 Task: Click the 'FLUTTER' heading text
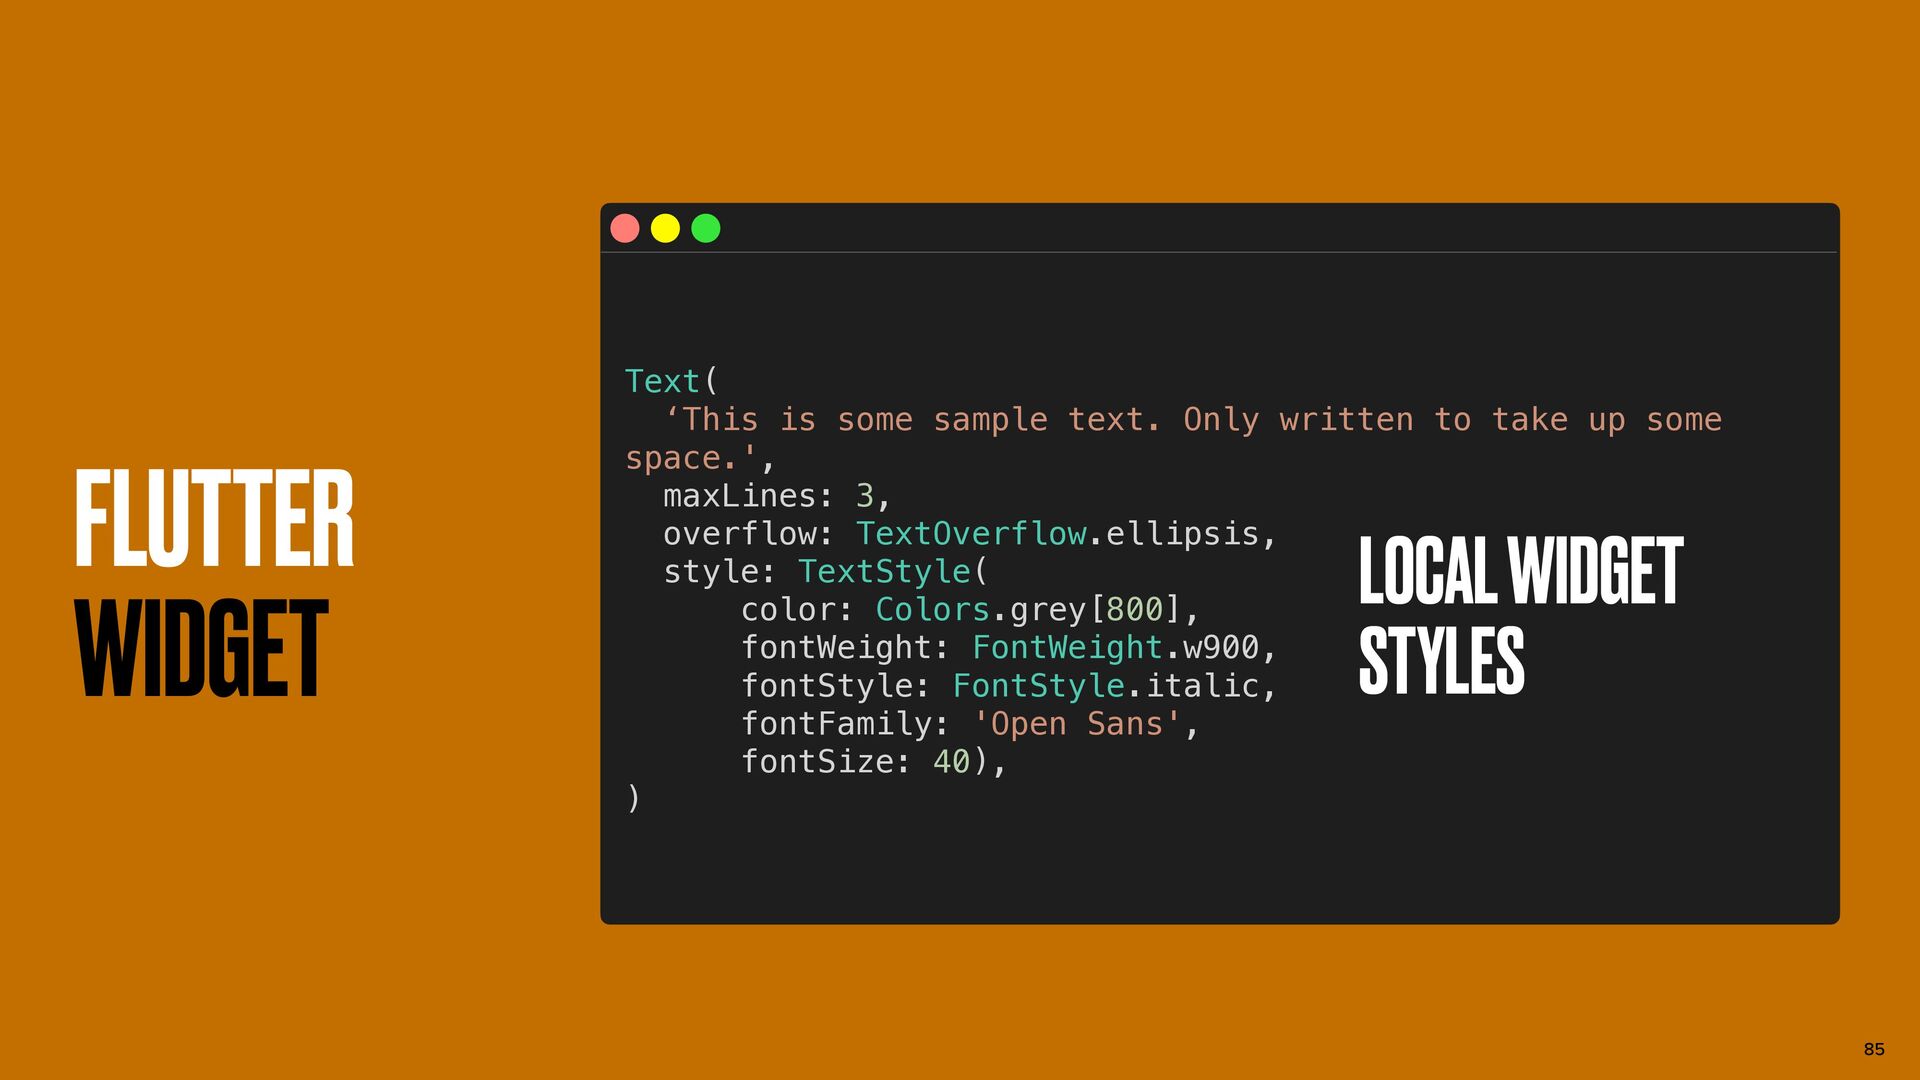click(x=214, y=519)
